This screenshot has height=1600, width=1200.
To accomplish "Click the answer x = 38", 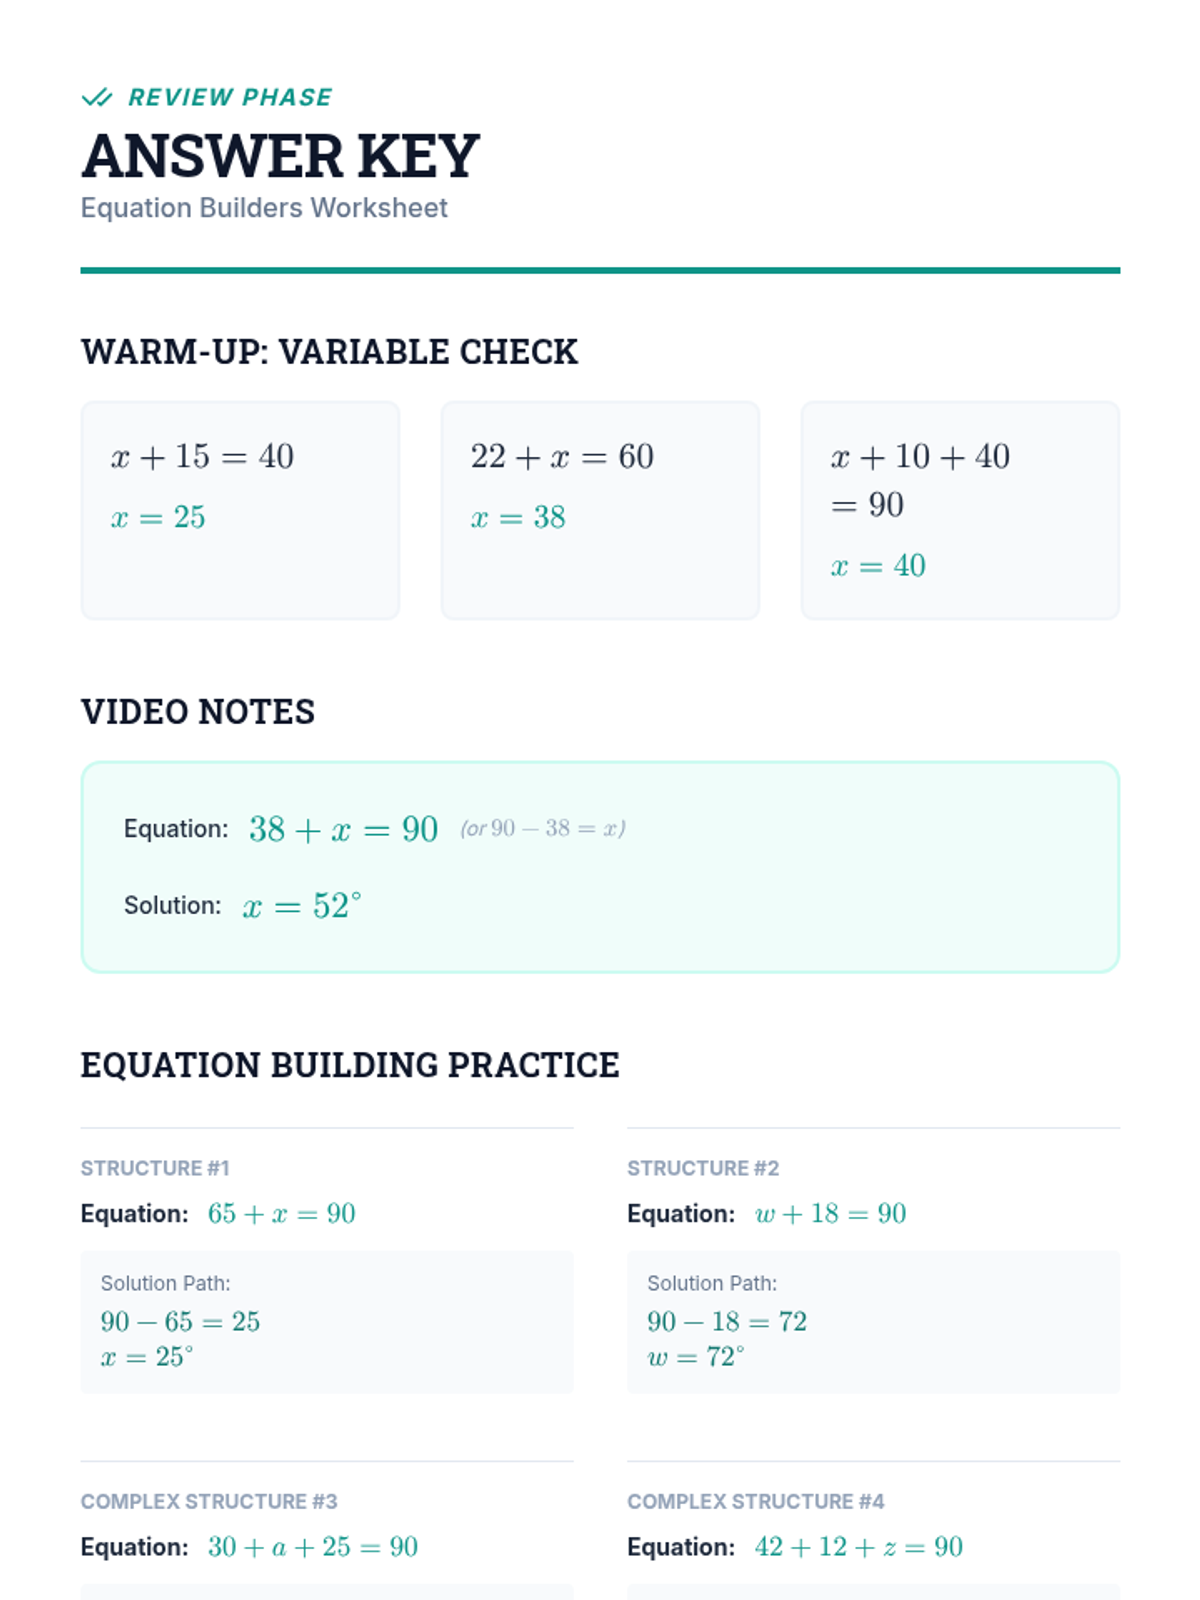I will [x=518, y=517].
